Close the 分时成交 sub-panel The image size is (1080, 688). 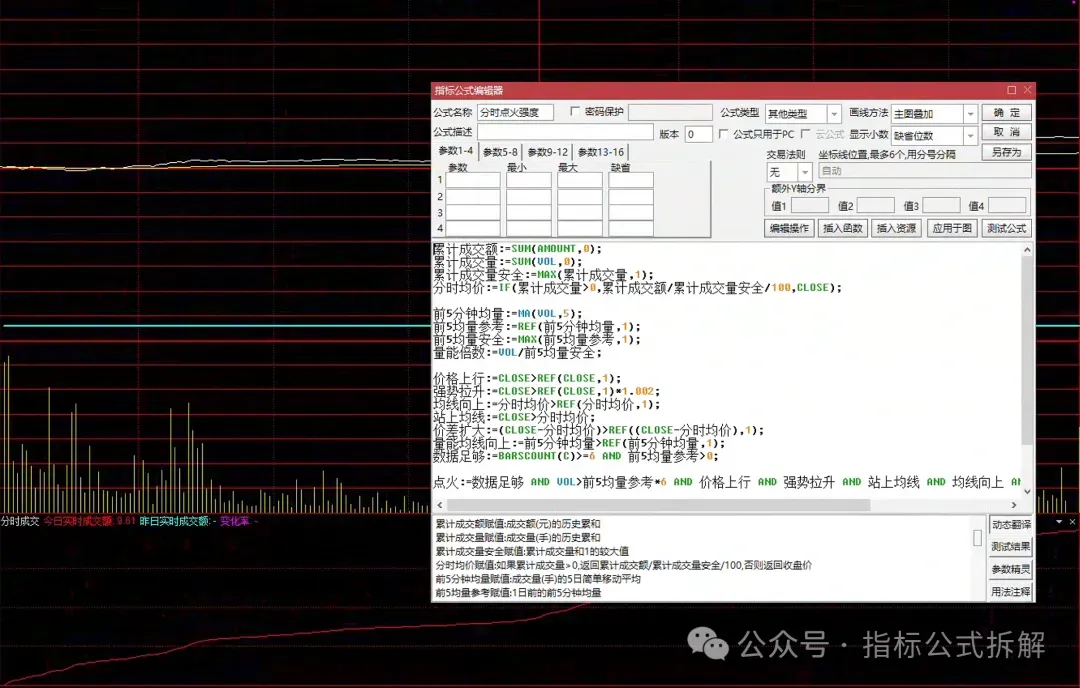click(x=1072, y=522)
